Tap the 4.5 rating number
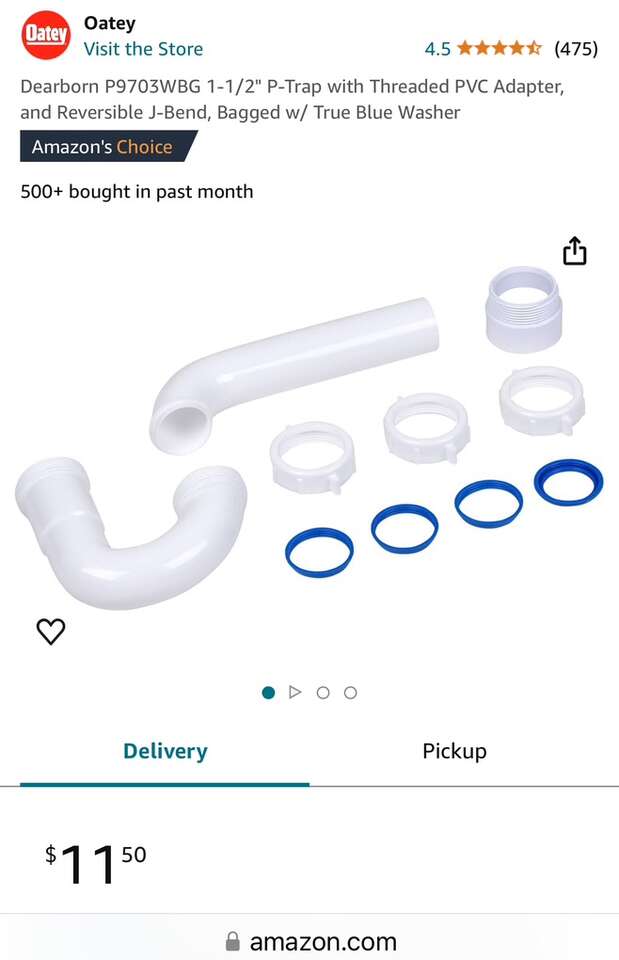The width and height of the screenshot is (619, 960). pyautogui.click(x=437, y=49)
